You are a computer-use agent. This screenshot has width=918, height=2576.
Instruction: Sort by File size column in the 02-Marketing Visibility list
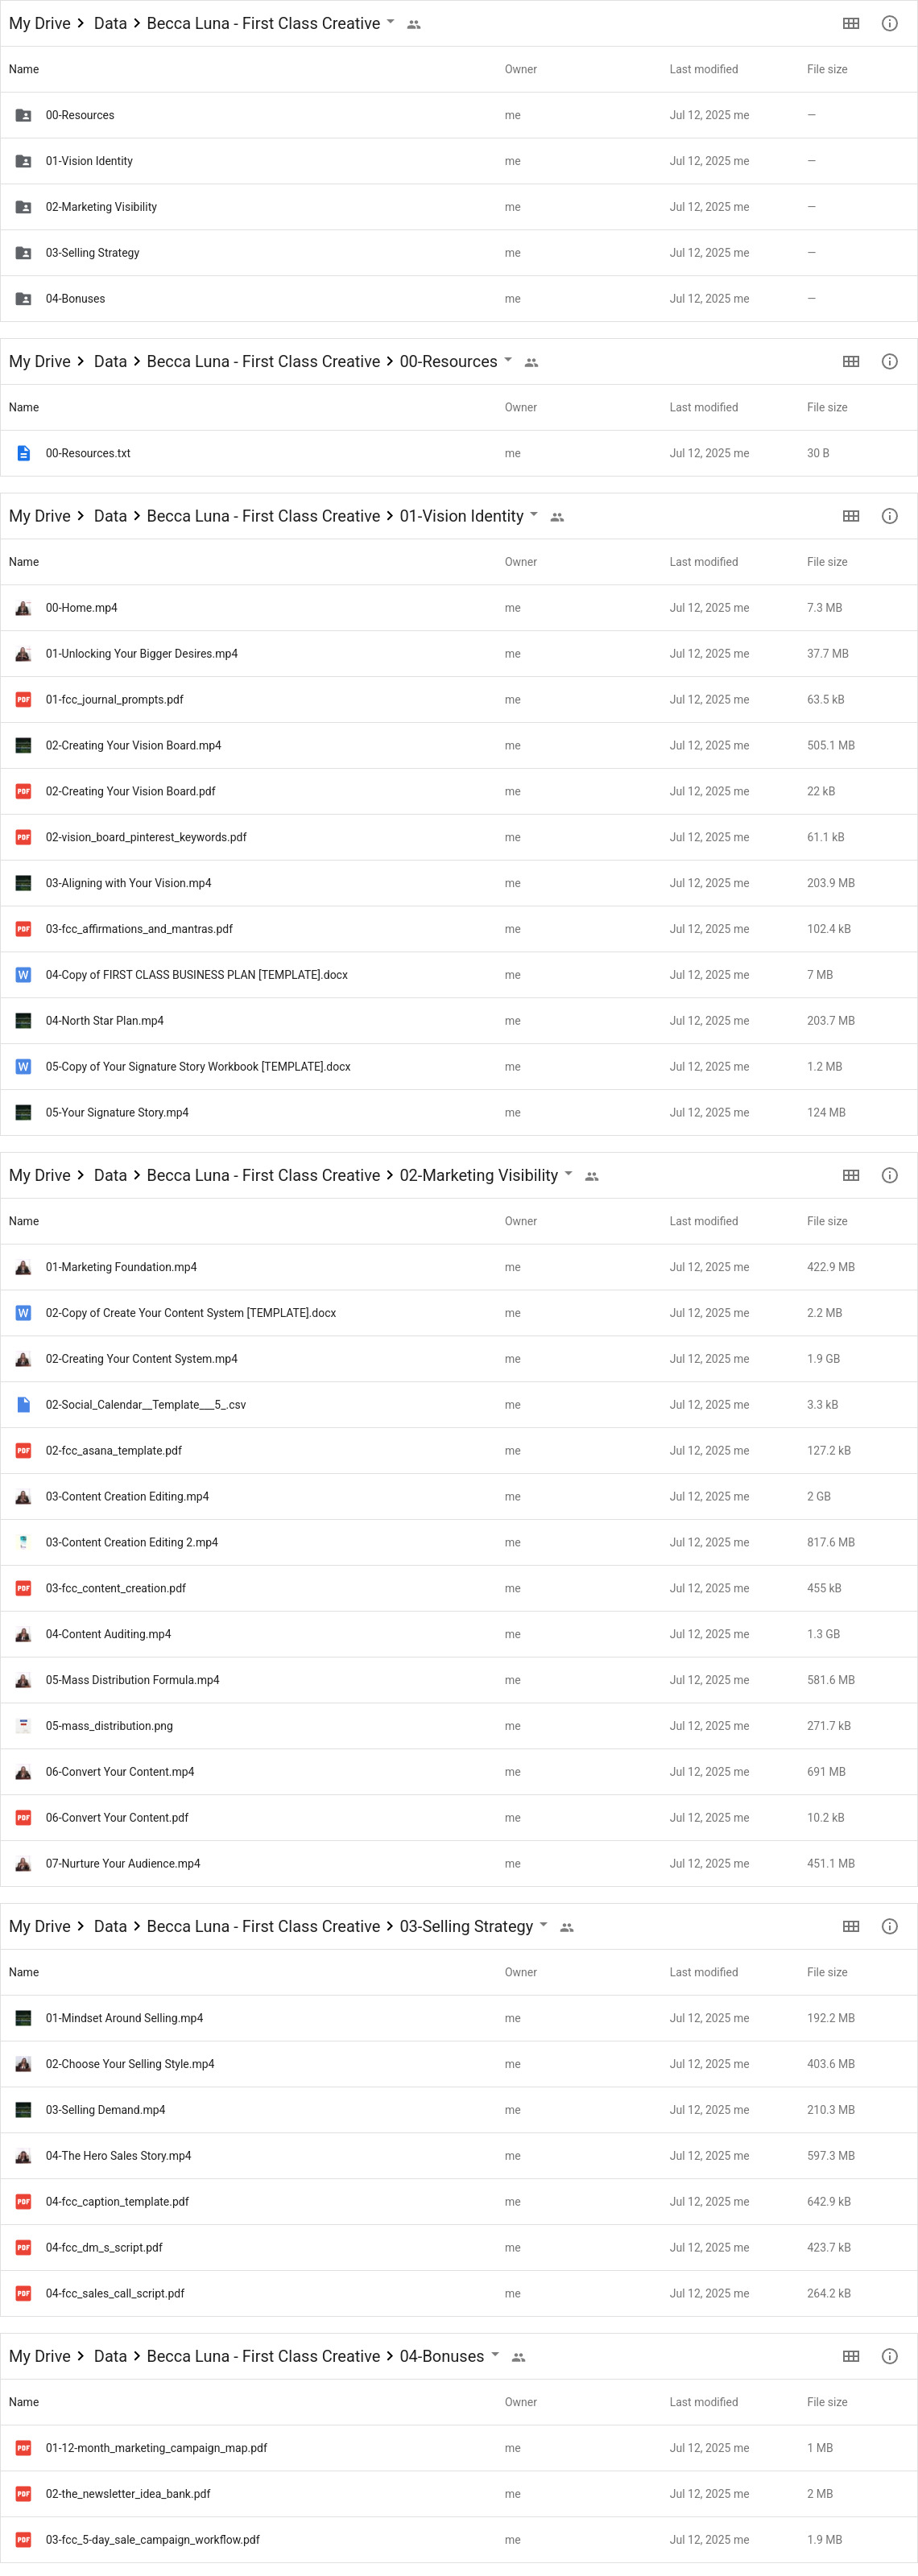pos(827,1221)
